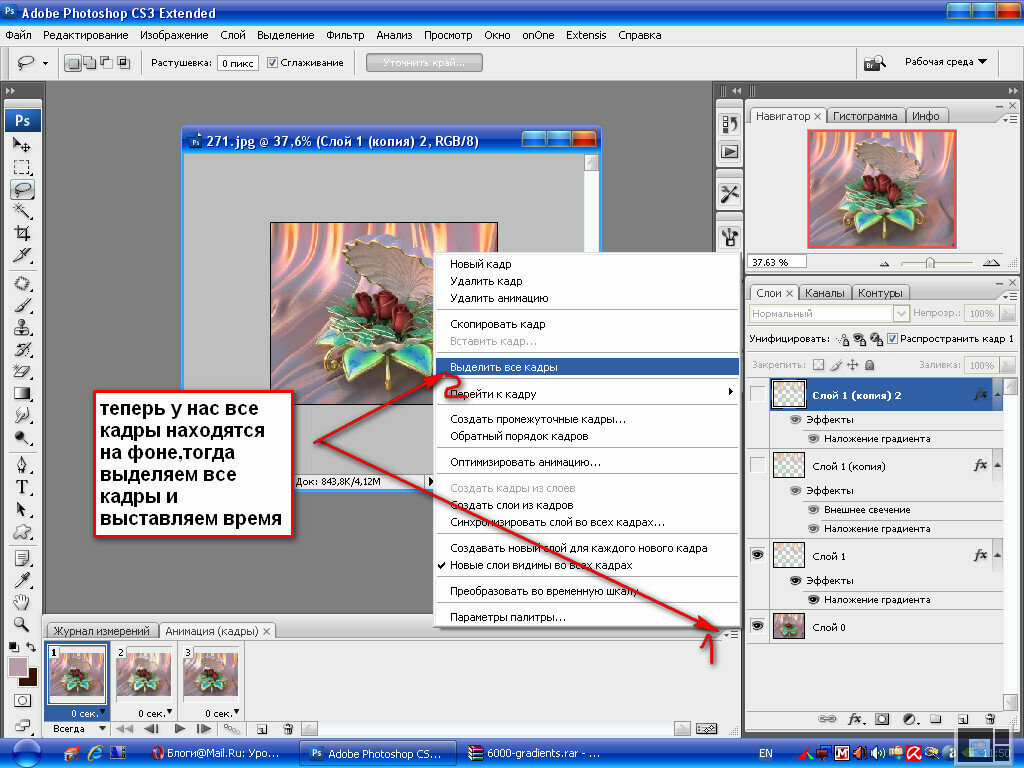This screenshot has width=1024, height=768.
Task: Play the frame animation
Action: (180, 729)
